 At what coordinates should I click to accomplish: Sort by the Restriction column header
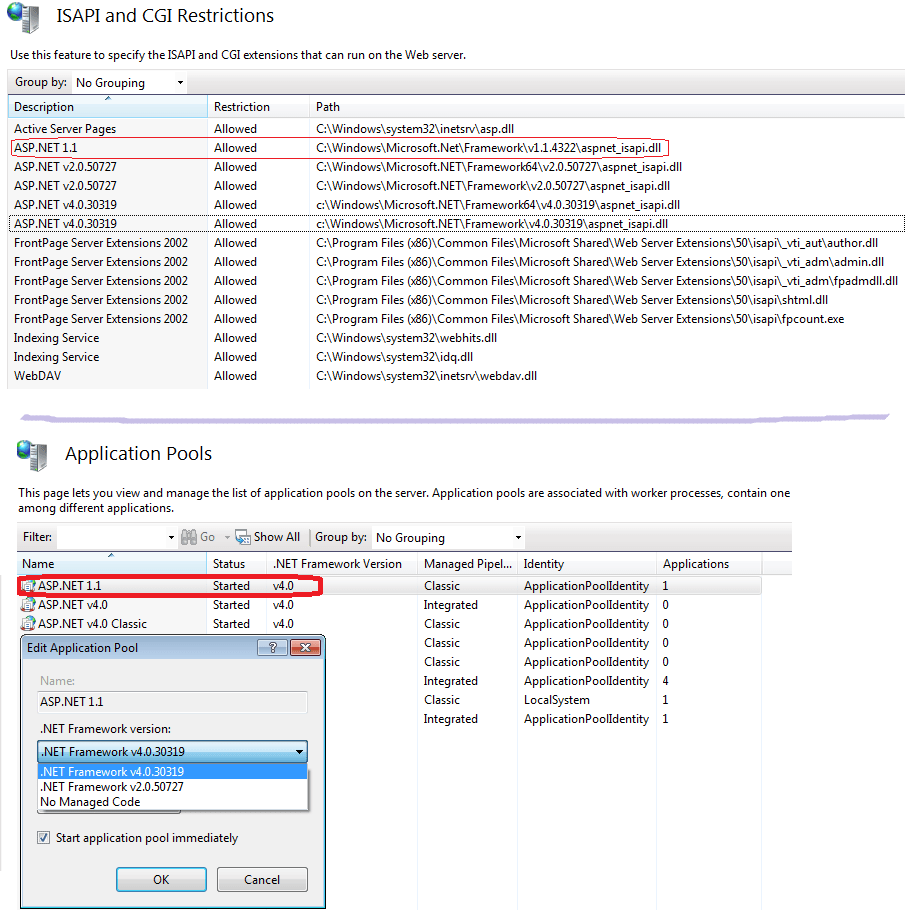coord(258,107)
